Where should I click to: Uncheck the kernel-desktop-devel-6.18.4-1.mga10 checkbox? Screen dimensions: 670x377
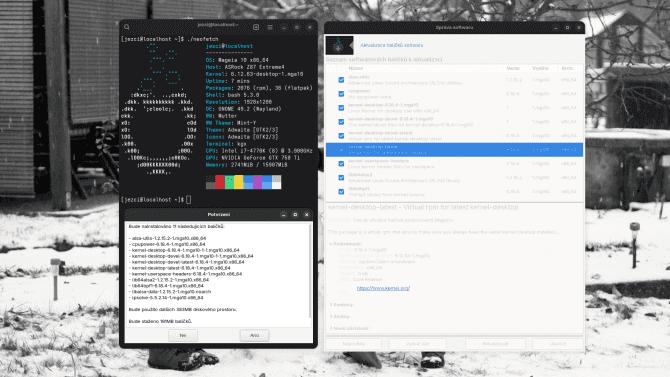pos(341,122)
